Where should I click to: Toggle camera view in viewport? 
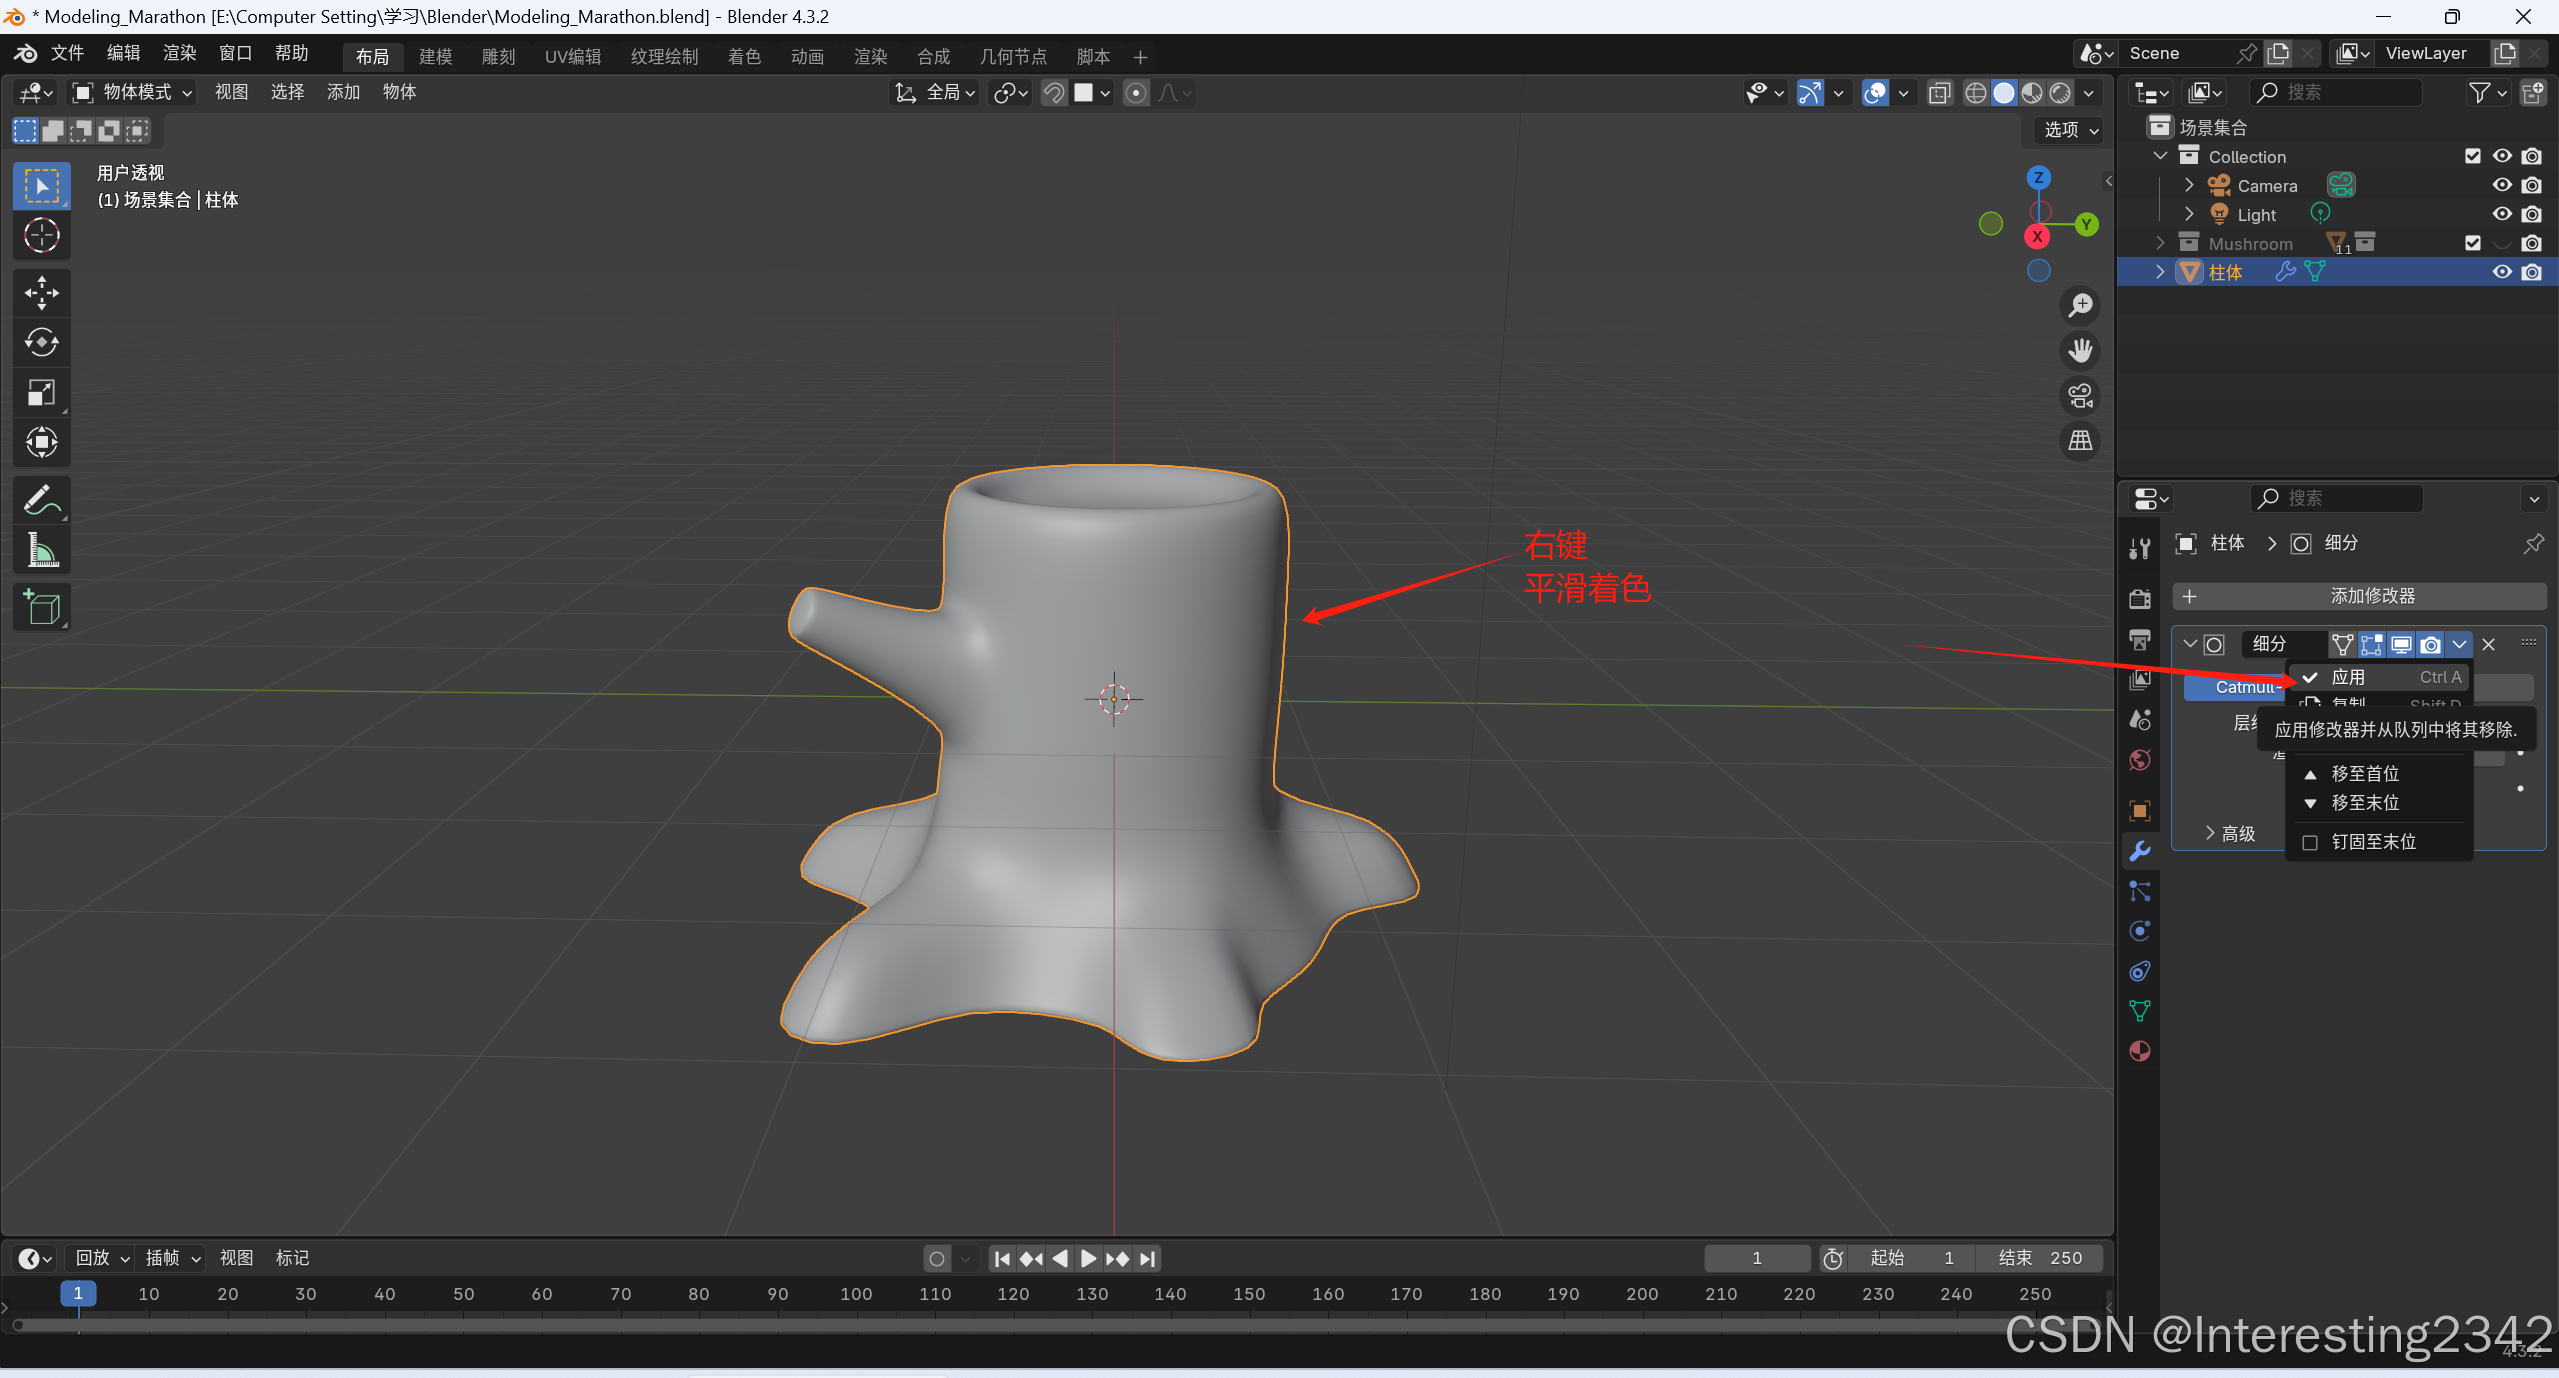point(2080,396)
